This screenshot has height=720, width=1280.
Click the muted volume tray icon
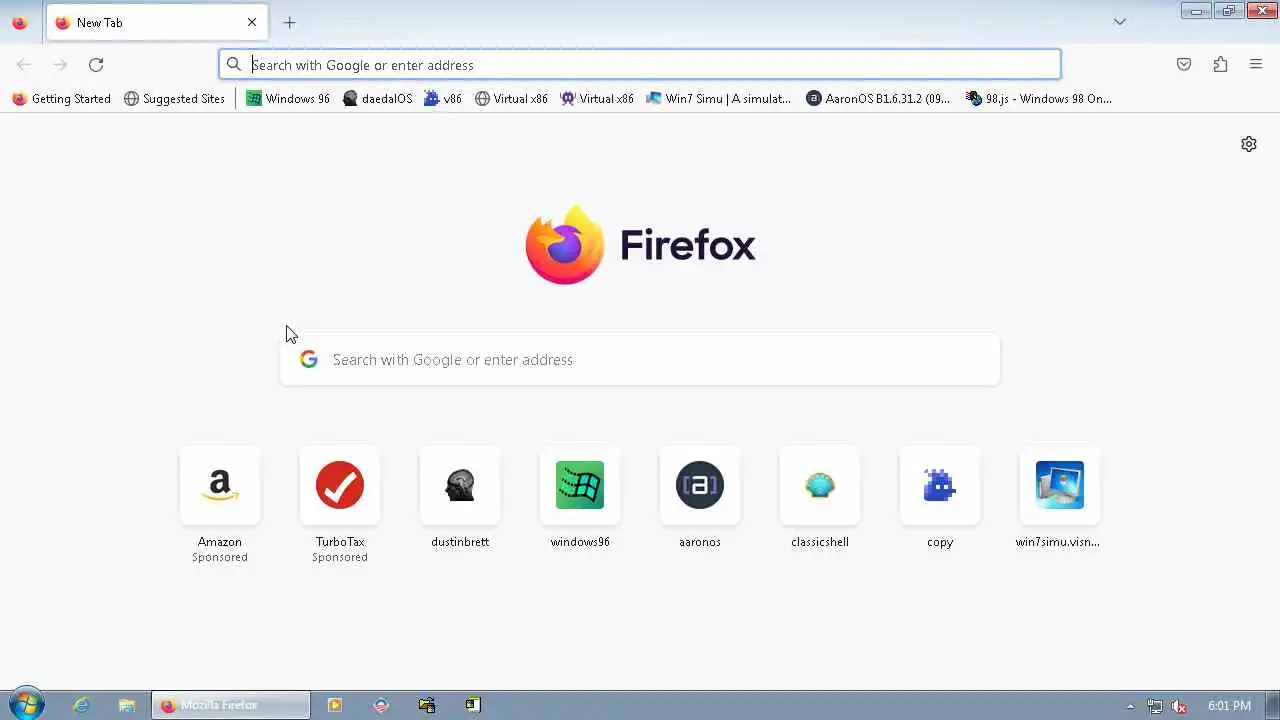pyautogui.click(x=1179, y=706)
